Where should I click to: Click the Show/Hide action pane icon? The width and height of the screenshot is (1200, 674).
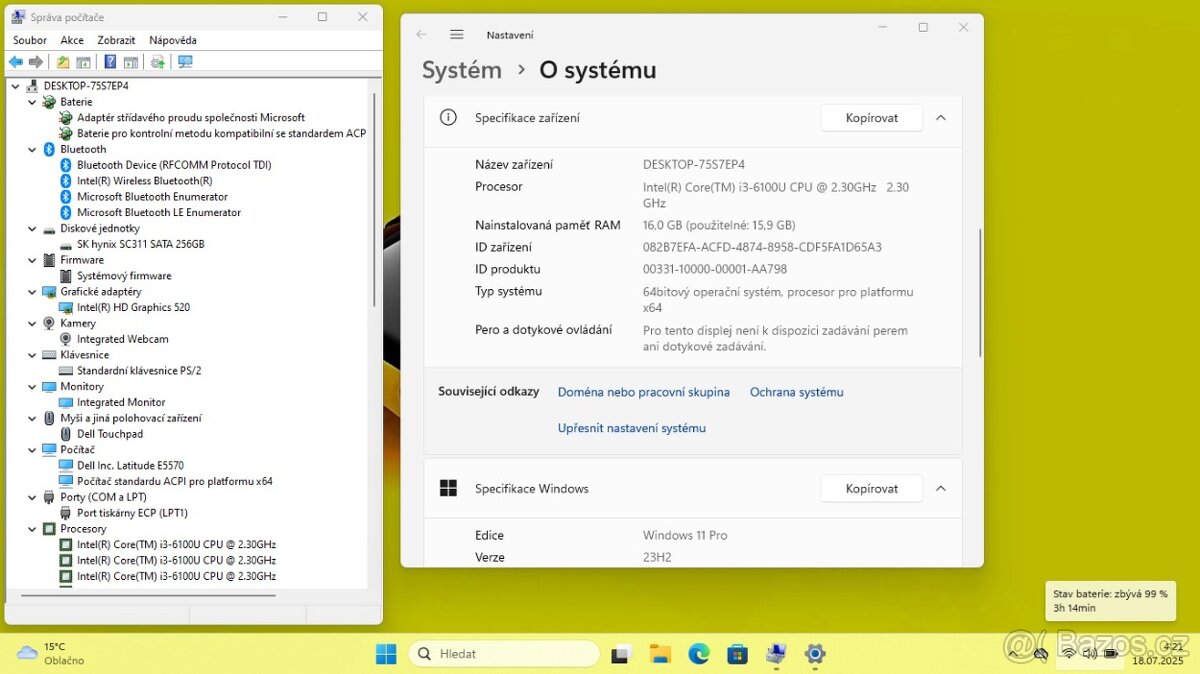point(131,62)
